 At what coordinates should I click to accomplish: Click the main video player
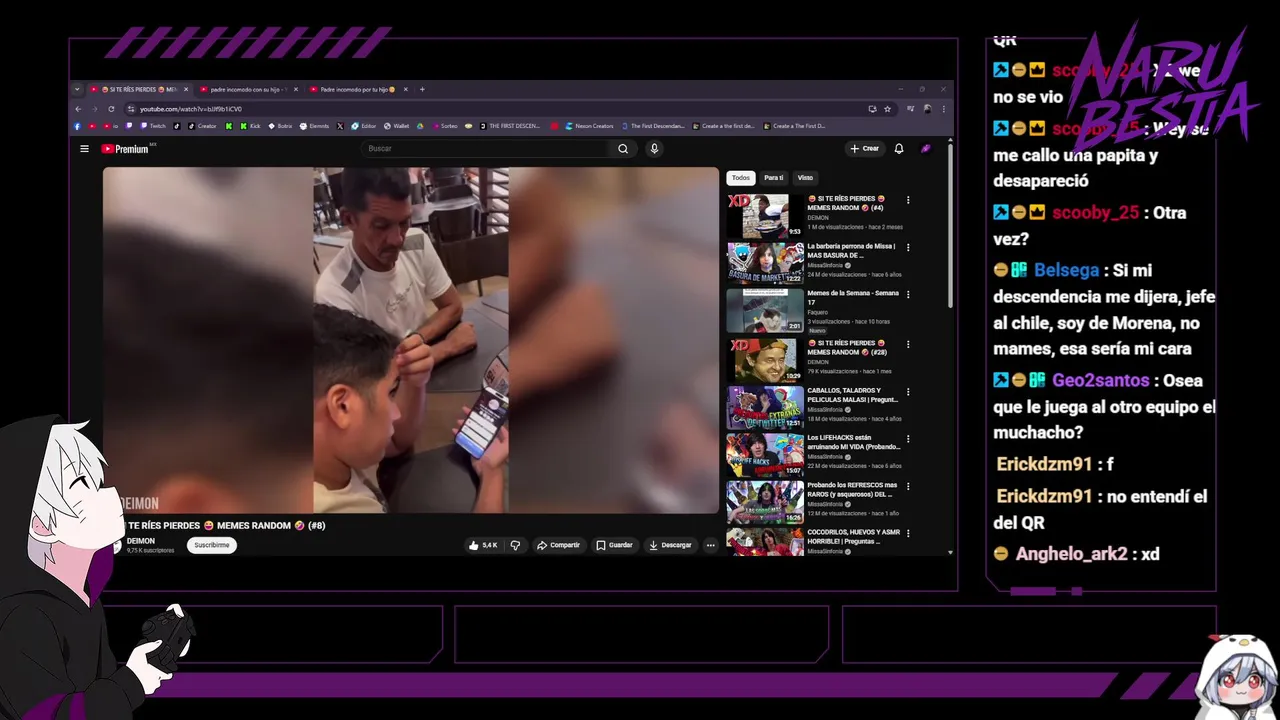411,340
